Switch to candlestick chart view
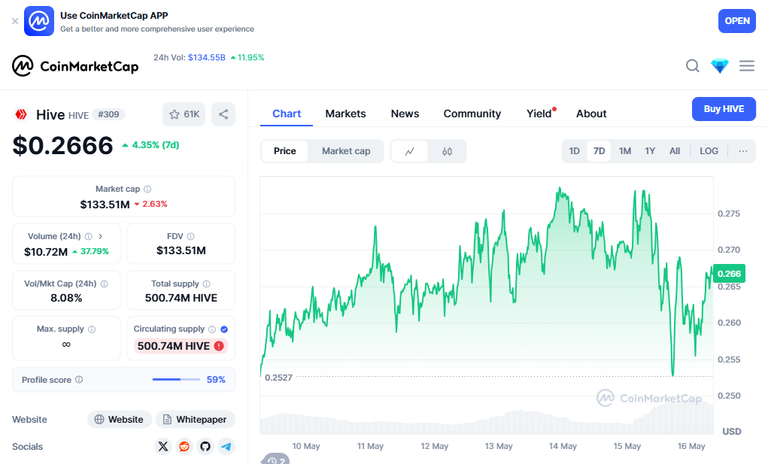 447,151
